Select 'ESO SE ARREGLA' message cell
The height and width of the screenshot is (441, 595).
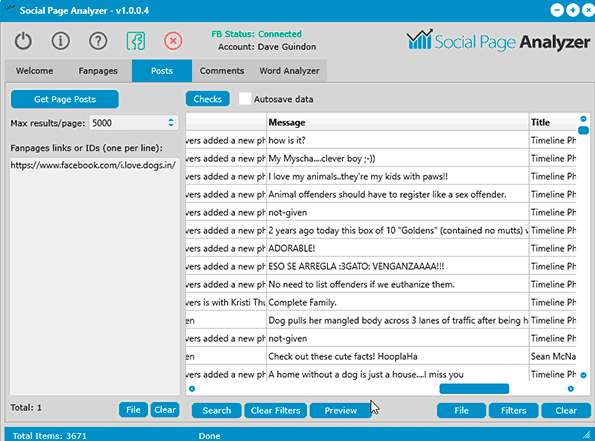pyautogui.click(x=398, y=266)
